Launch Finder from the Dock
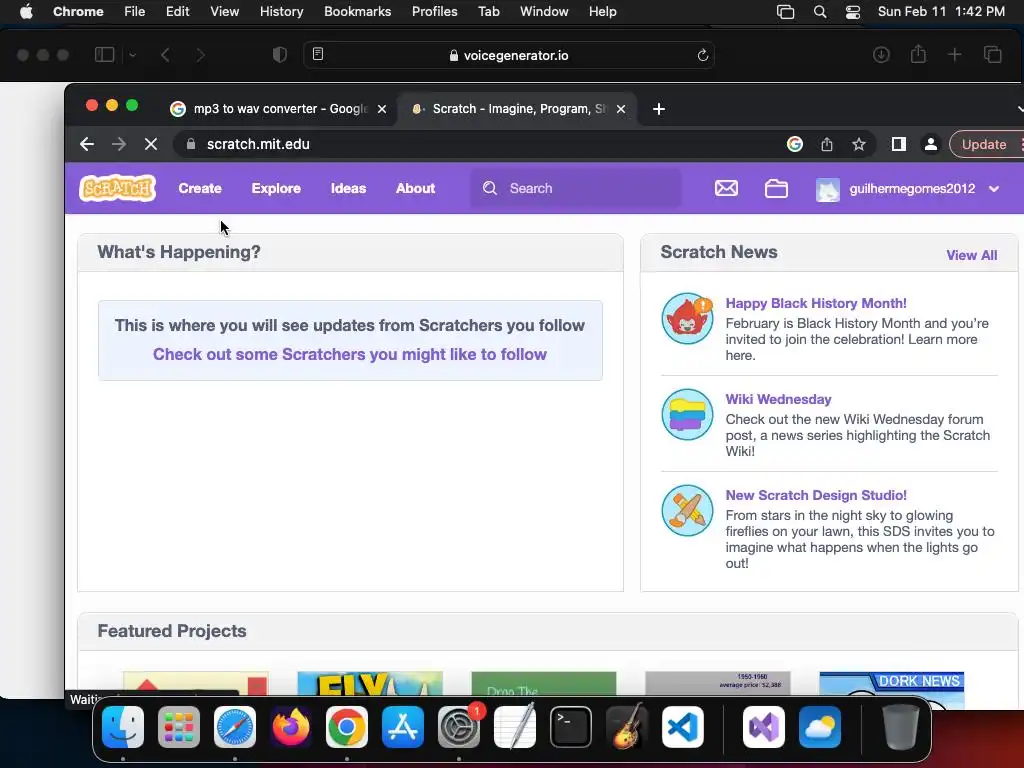The height and width of the screenshot is (768, 1024). pyautogui.click(x=123, y=727)
